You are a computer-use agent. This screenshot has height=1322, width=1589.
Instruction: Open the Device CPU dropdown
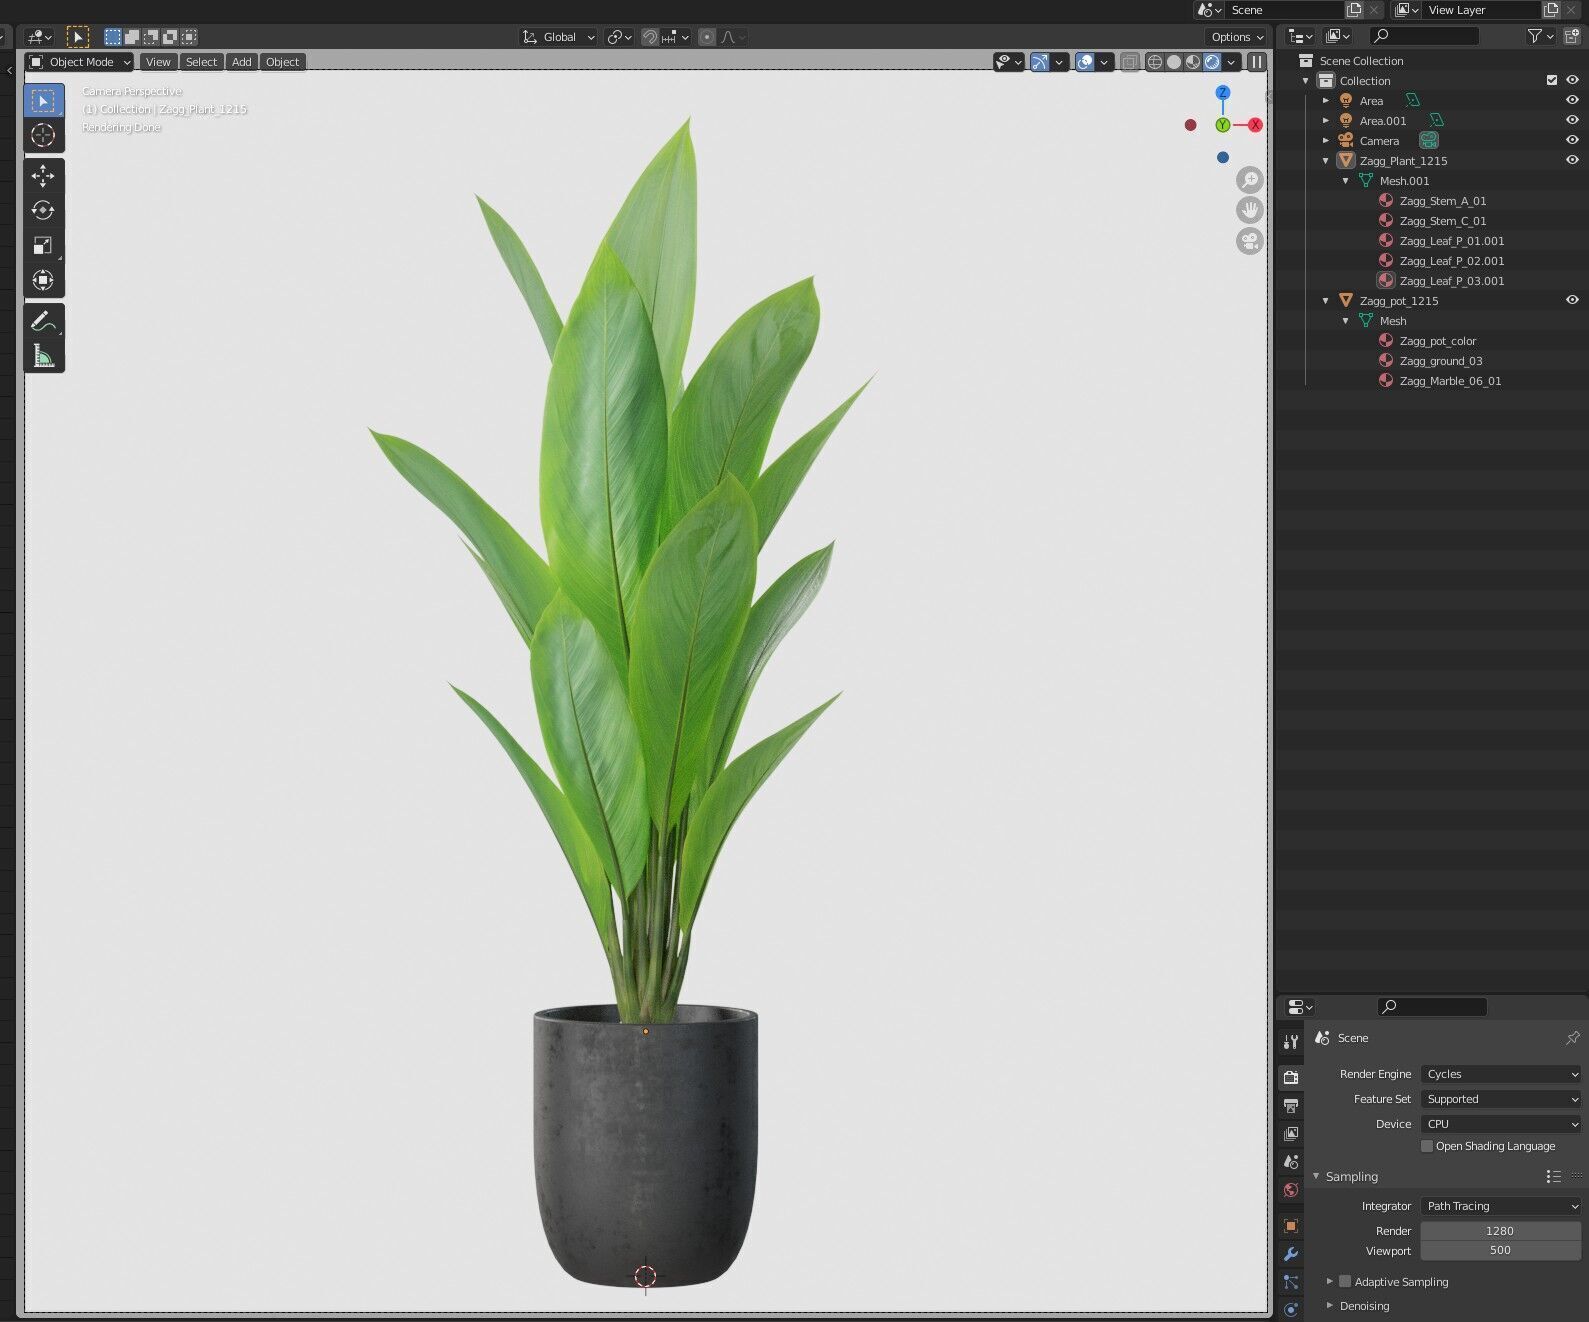pyautogui.click(x=1501, y=1124)
